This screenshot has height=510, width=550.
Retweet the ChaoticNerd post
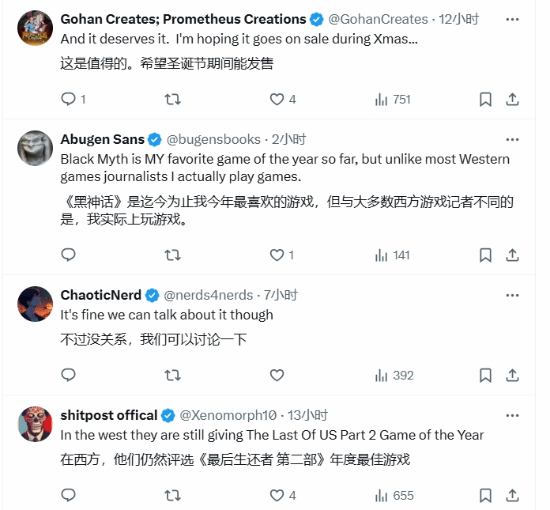[x=173, y=375]
